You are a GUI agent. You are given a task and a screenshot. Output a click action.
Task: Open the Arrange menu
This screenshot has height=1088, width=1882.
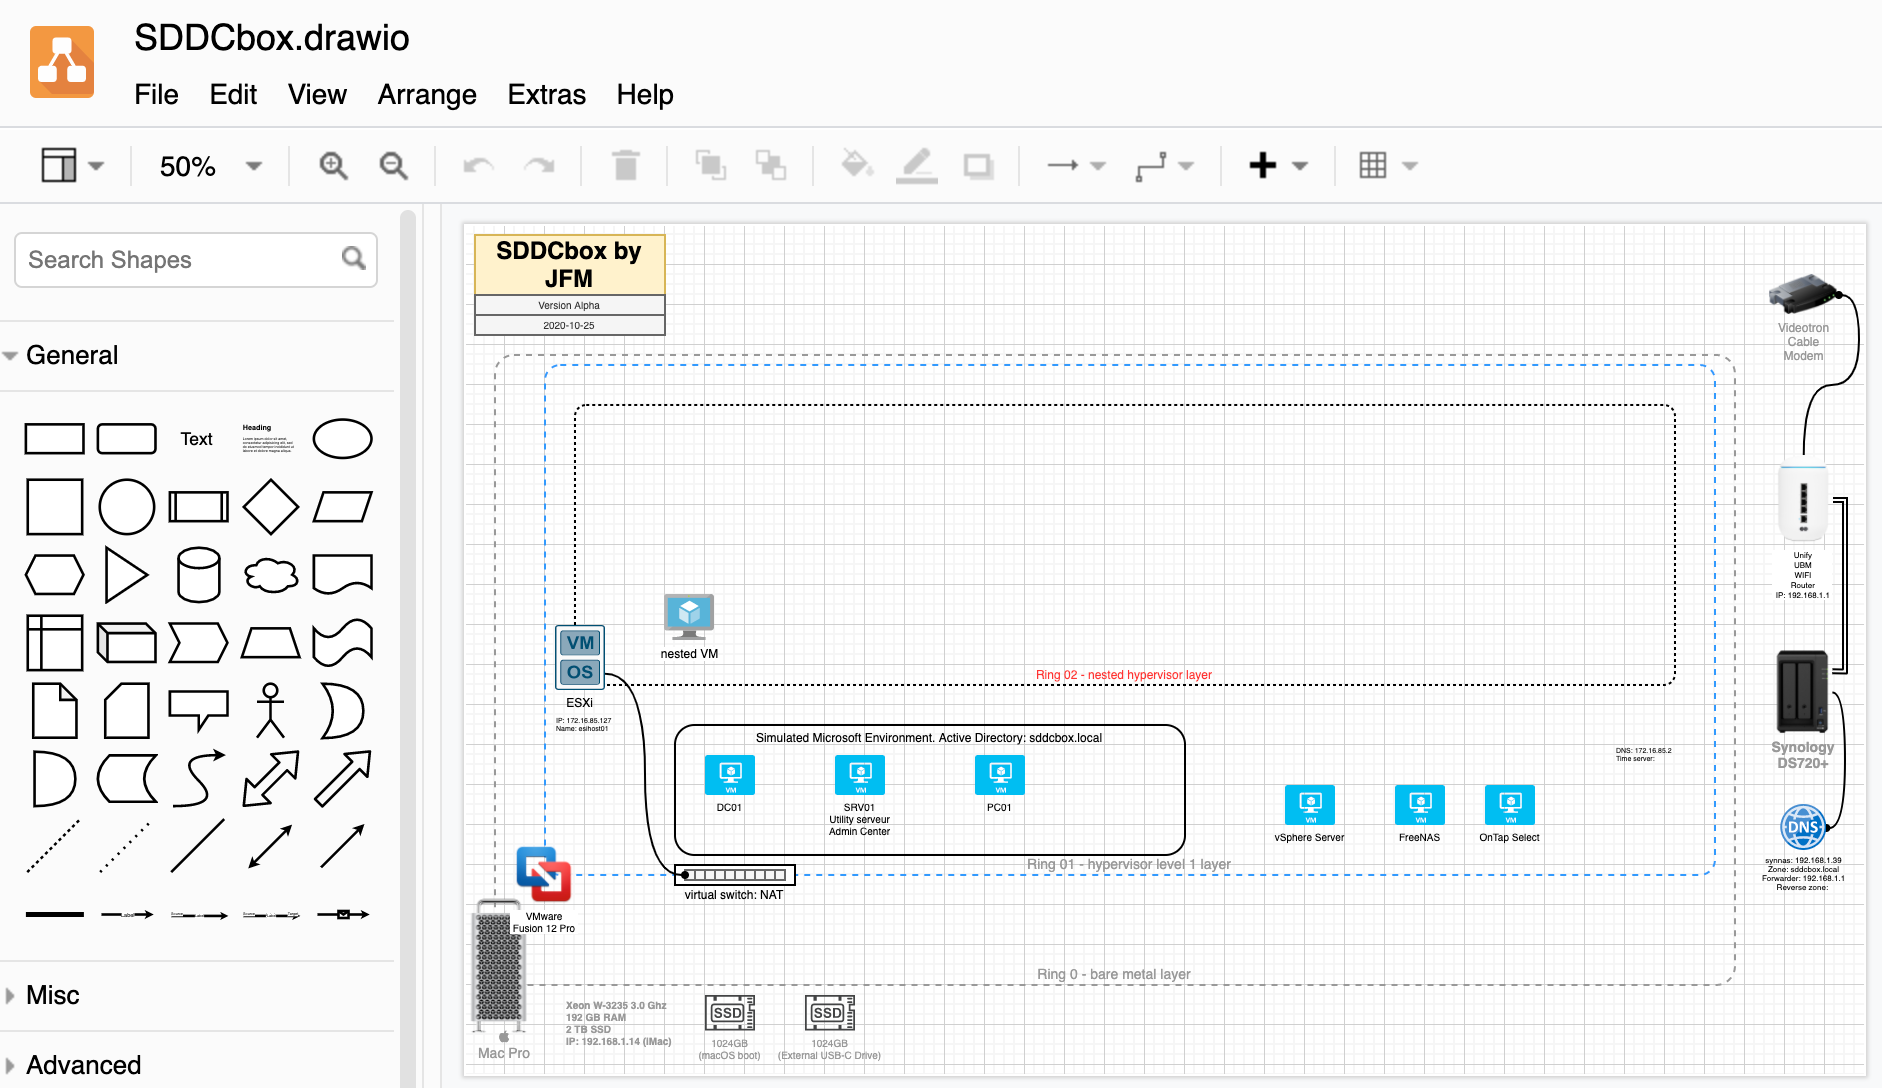(427, 94)
